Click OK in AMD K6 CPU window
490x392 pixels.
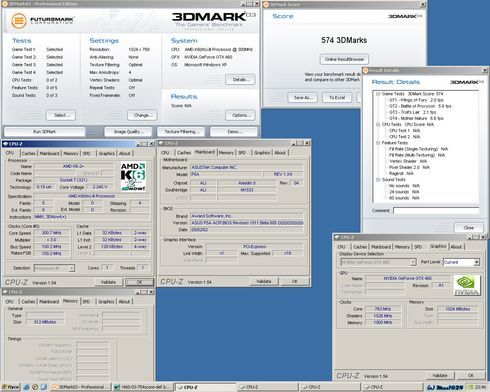click(x=140, y=282)
